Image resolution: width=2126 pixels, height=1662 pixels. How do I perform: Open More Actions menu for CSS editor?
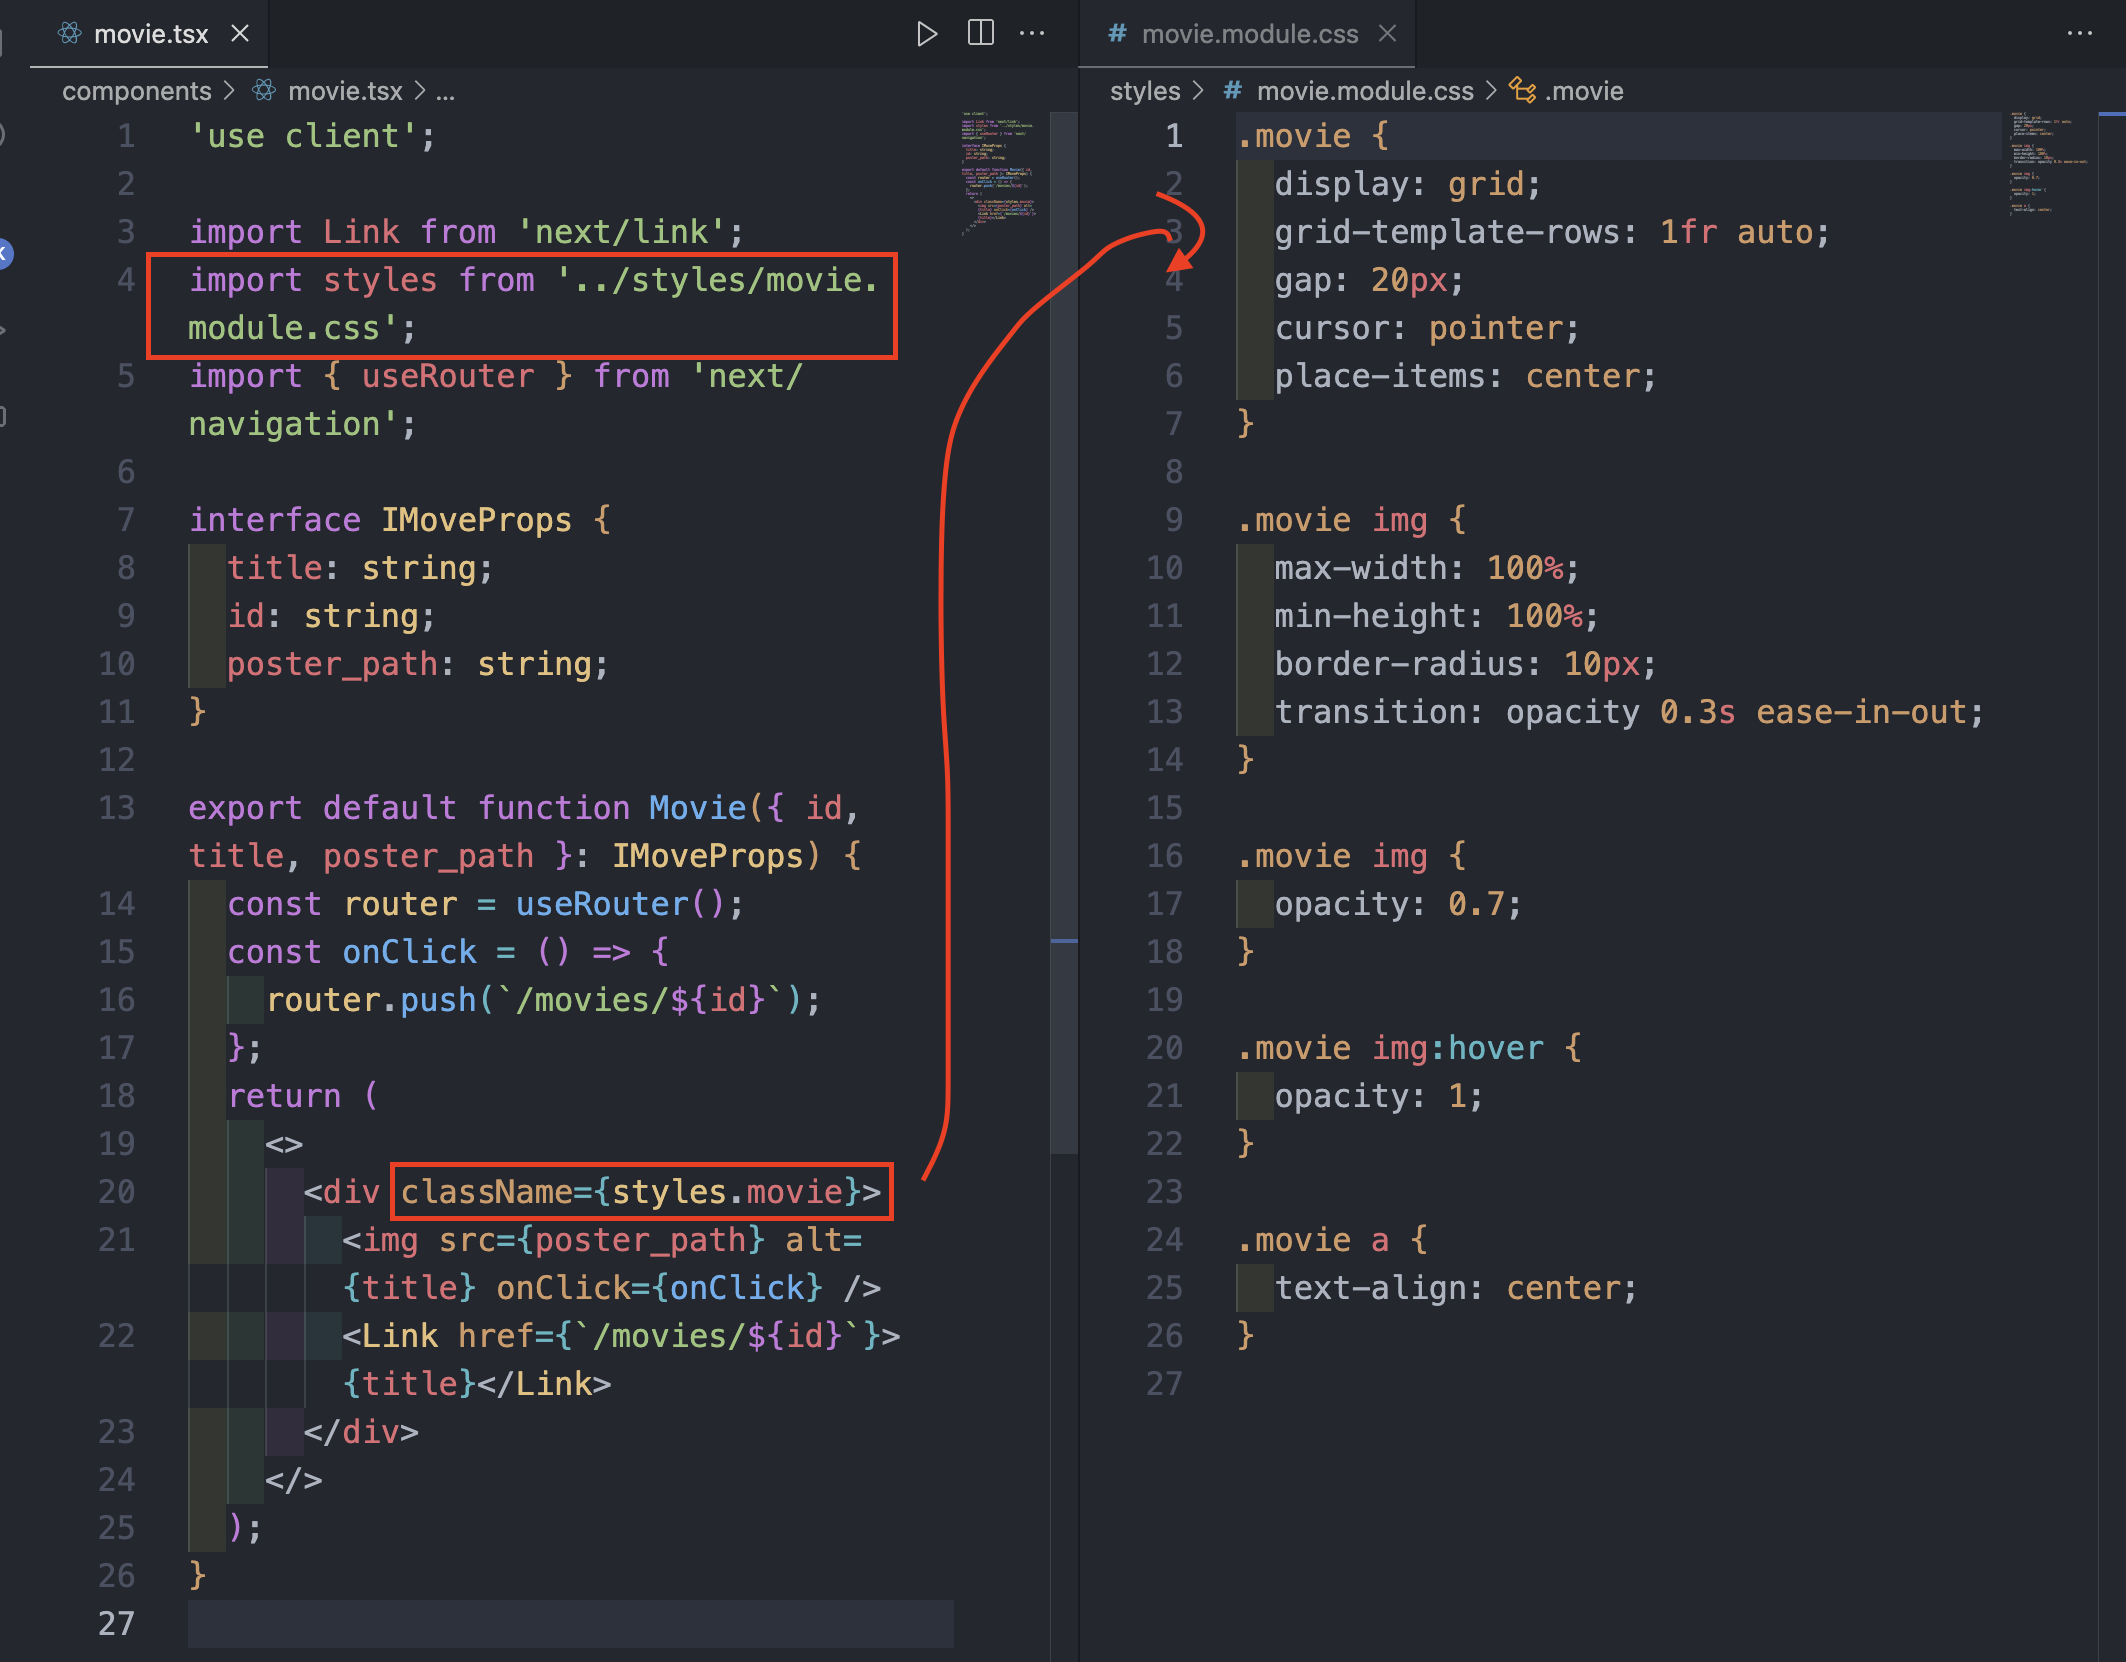coord(2080,33)
